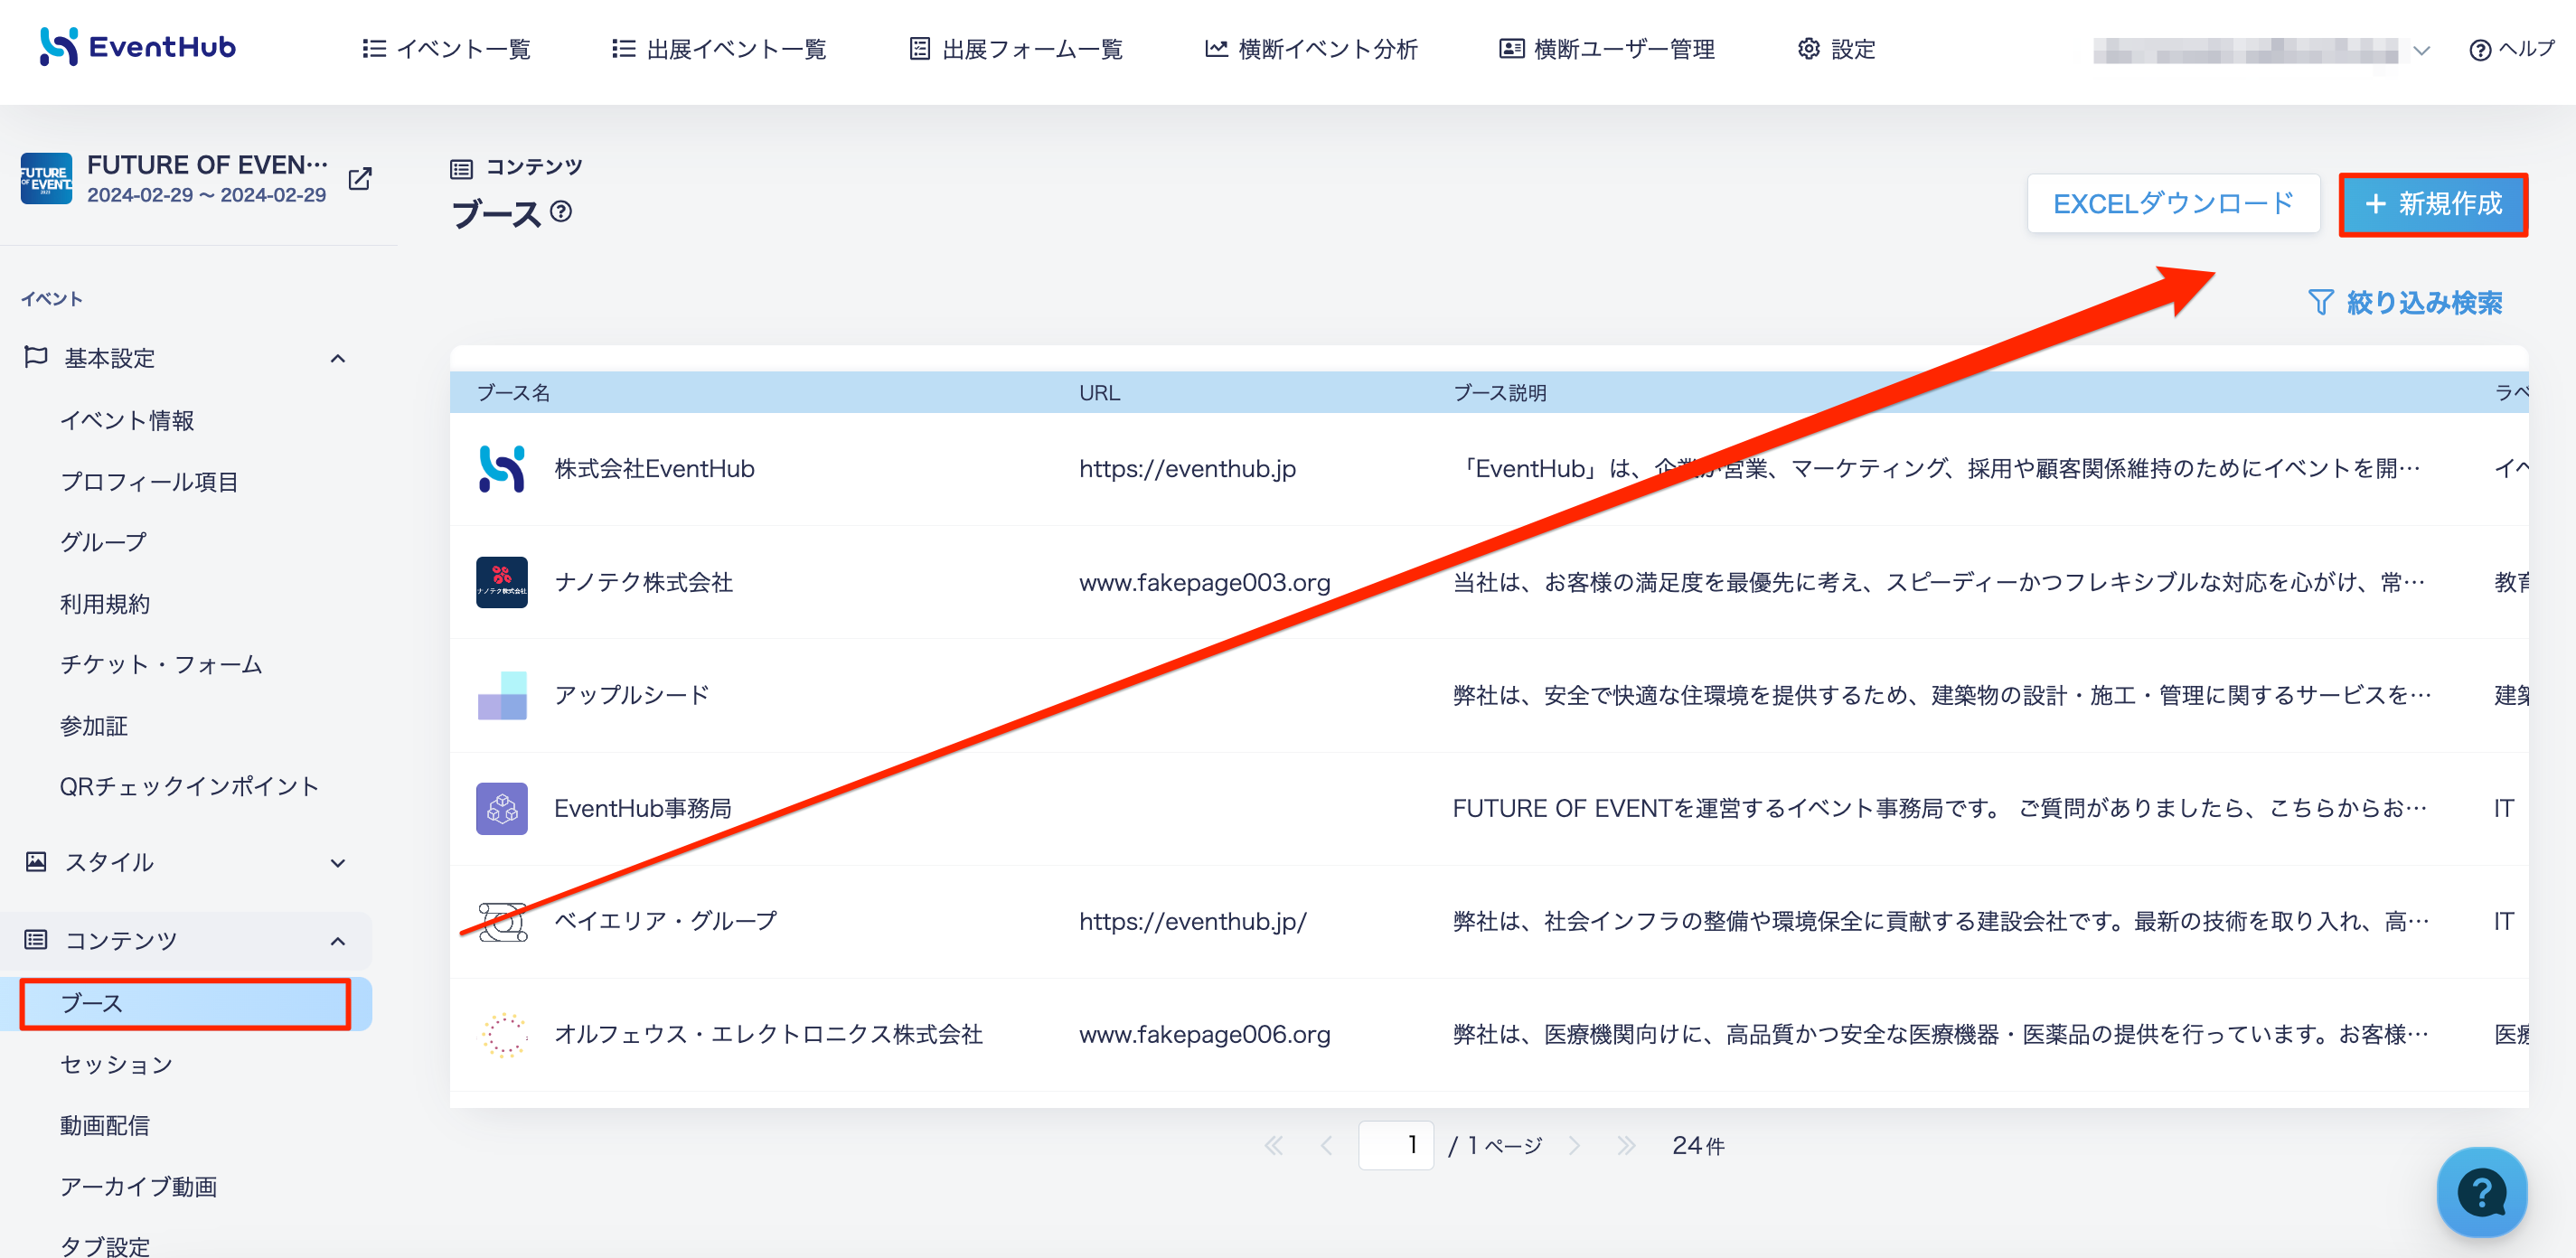
Task: Open the 株式会社EventHub booth row
Action: (1489, 469)
